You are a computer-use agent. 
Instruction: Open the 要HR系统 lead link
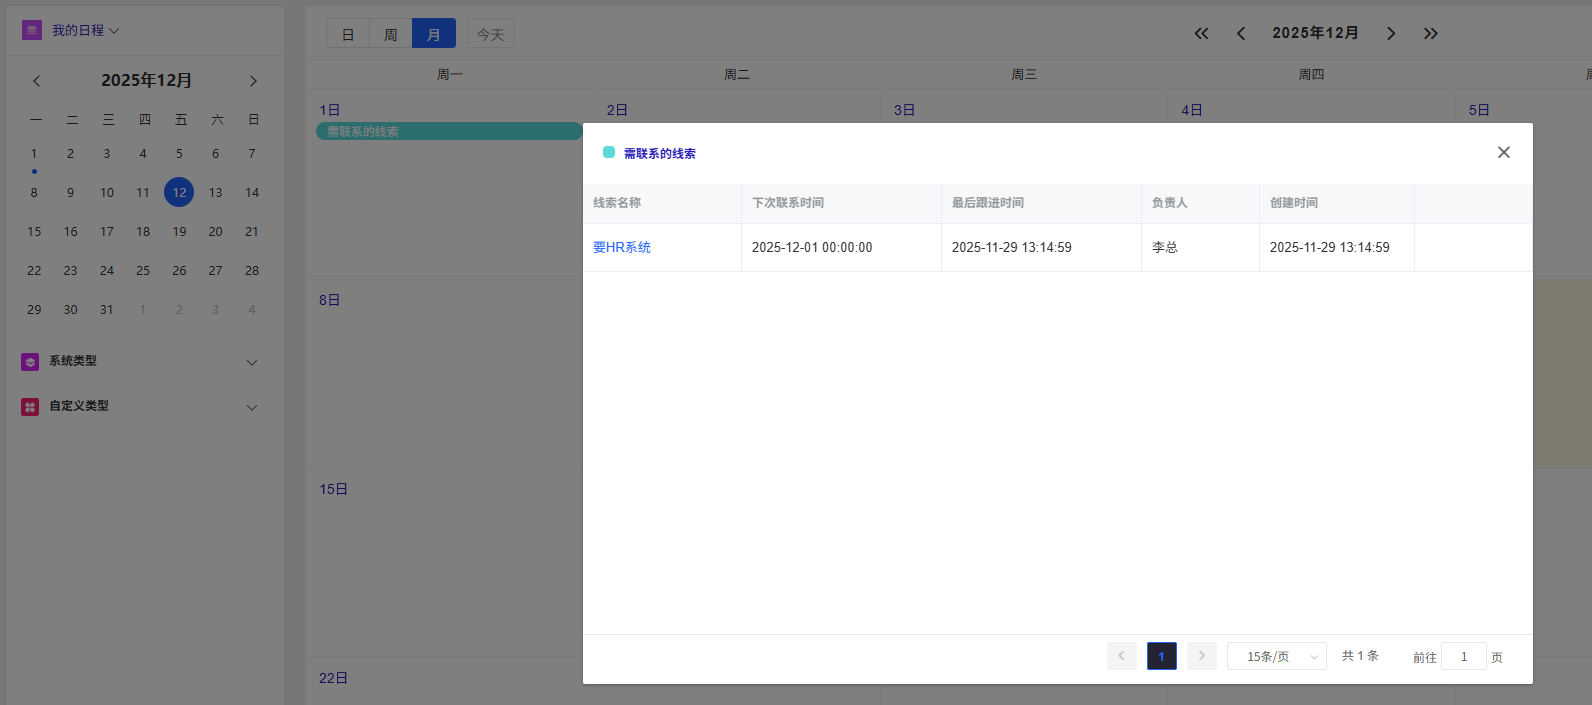point(622,247)
